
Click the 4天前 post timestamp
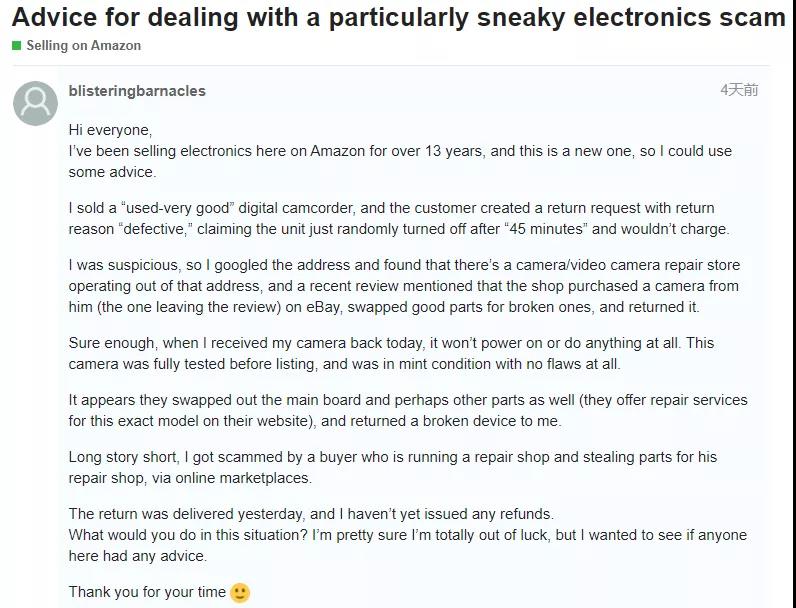pyautogui.click(x=739, y=90)
